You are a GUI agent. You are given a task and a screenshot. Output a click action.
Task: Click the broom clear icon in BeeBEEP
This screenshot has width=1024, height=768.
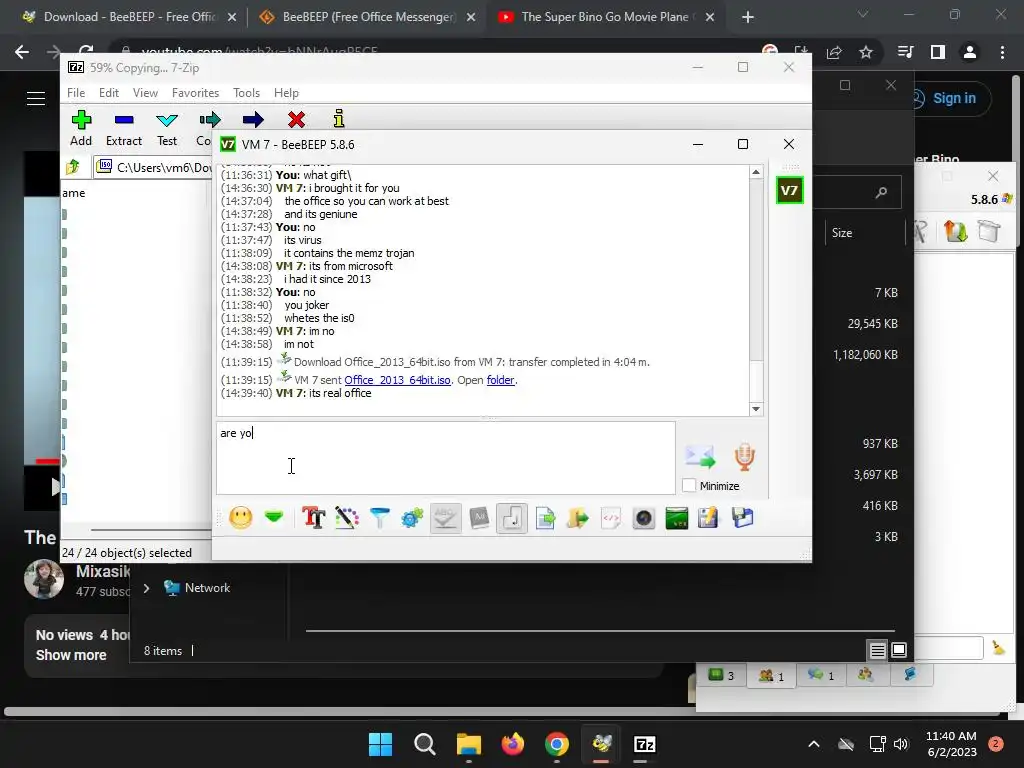[x=999, y=647]
